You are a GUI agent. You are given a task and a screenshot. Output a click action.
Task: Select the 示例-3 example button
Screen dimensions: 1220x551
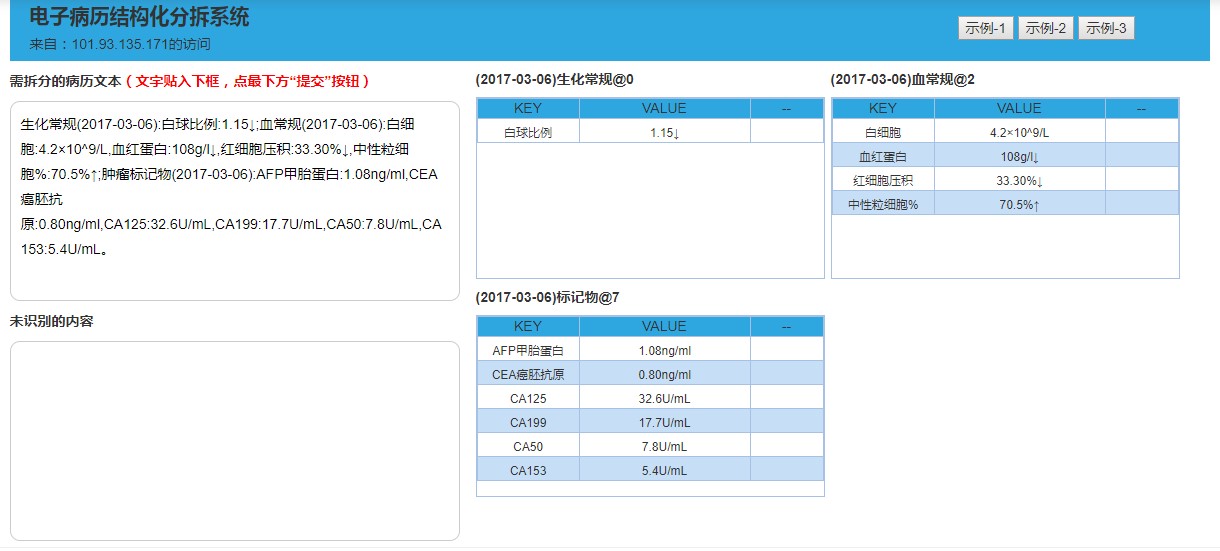pos(1106,28)
